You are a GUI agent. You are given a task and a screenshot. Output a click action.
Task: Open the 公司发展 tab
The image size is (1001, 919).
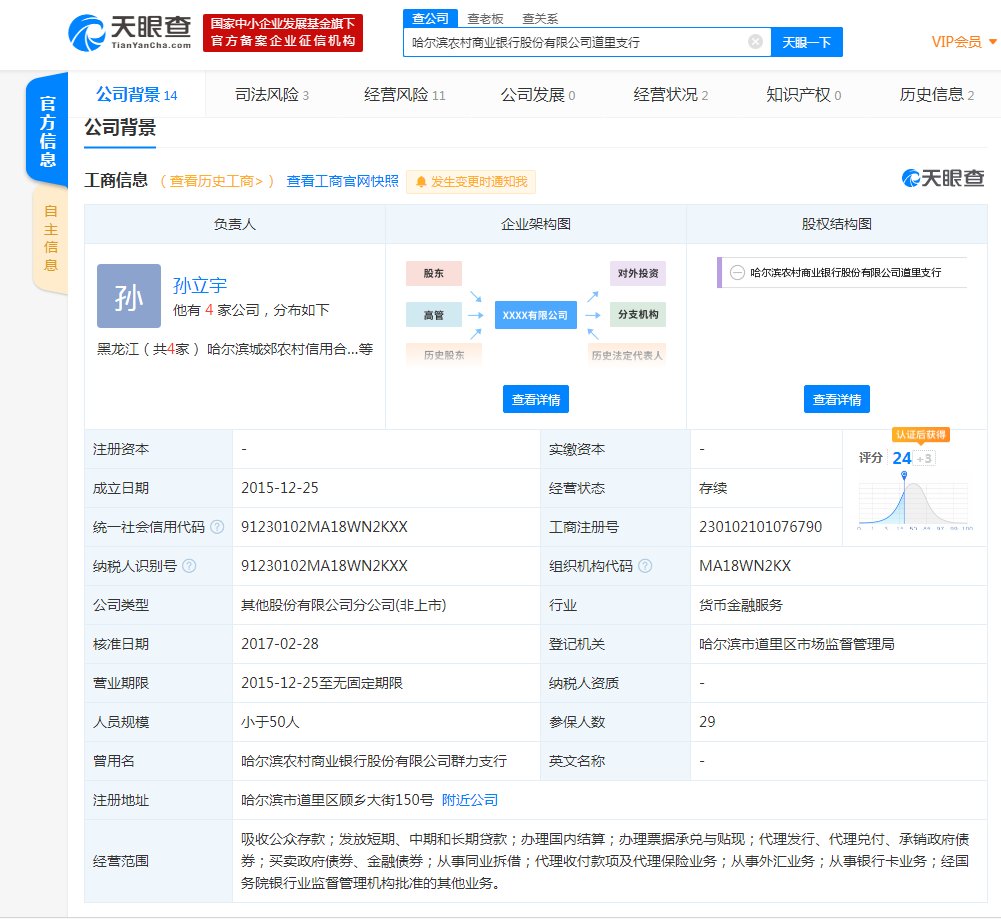pos(538,95)
